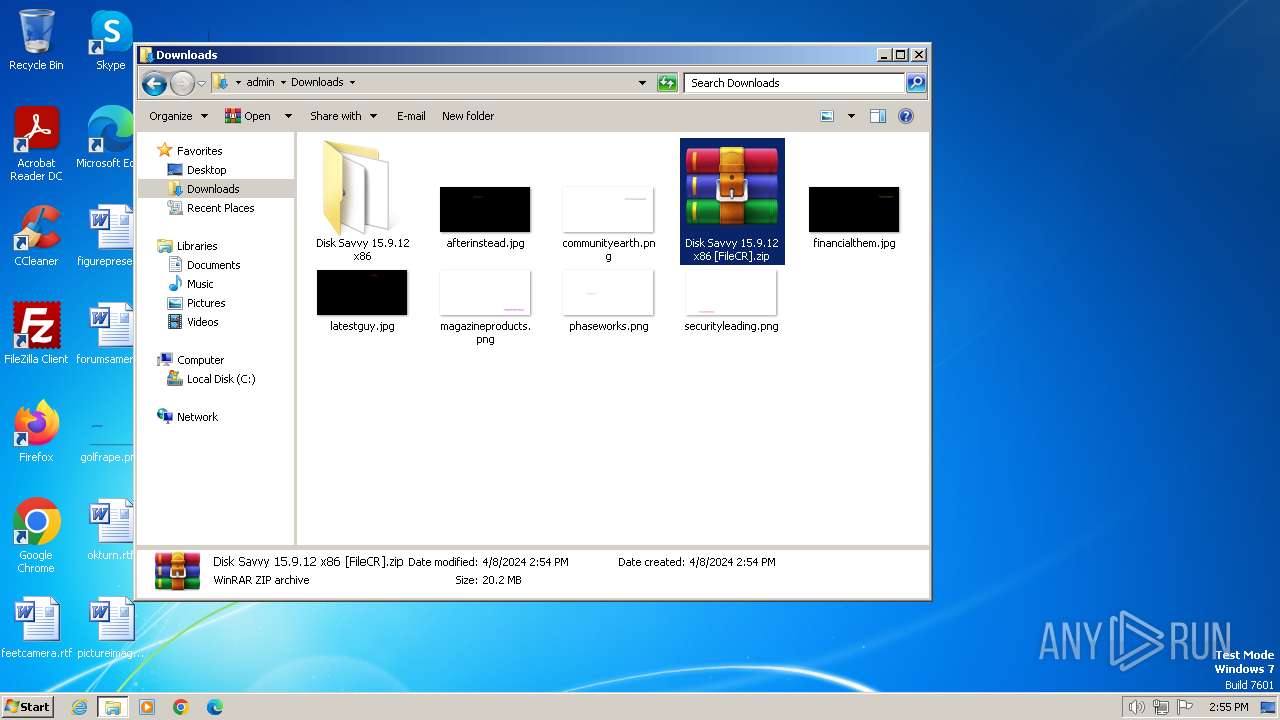The image size is (1280, 720).
Task: Open Internet Explorer from taskbar
Action: click(80, 707)
